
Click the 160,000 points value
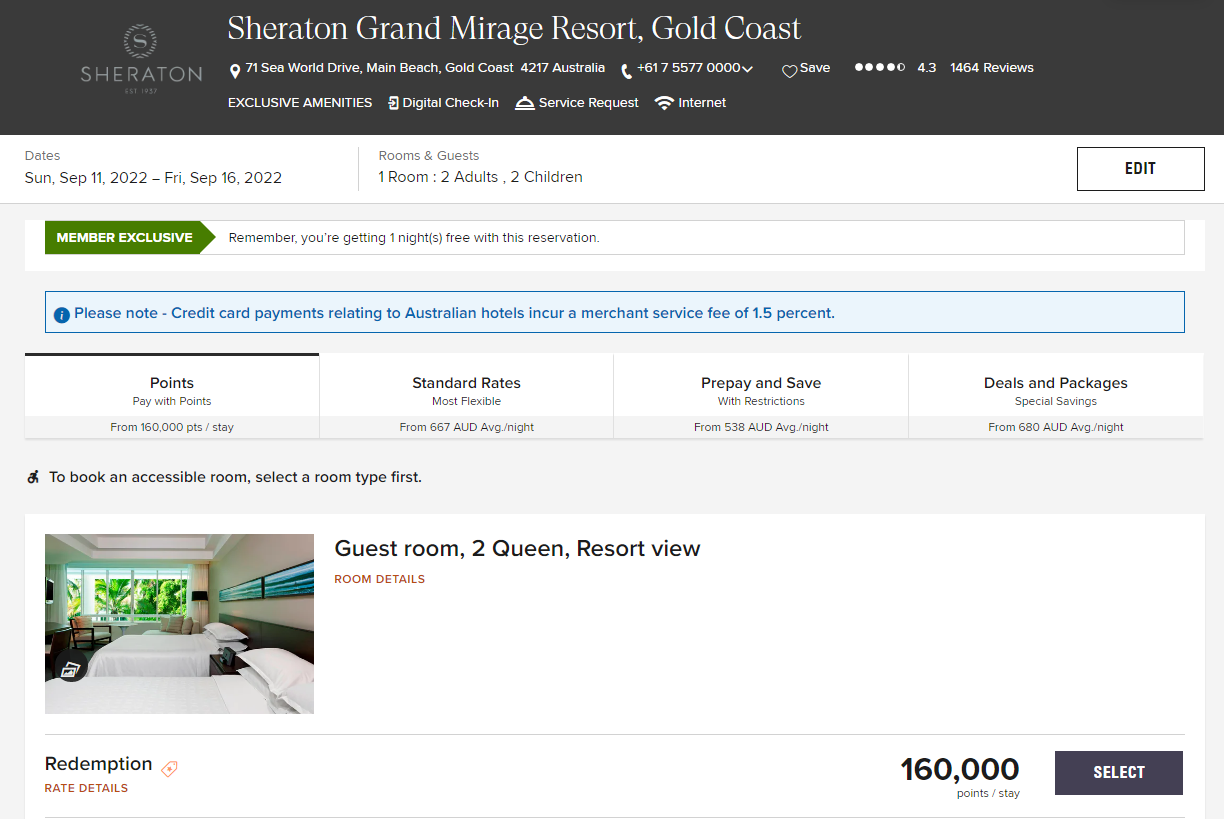pyautogui.click(x=960, y=769)
